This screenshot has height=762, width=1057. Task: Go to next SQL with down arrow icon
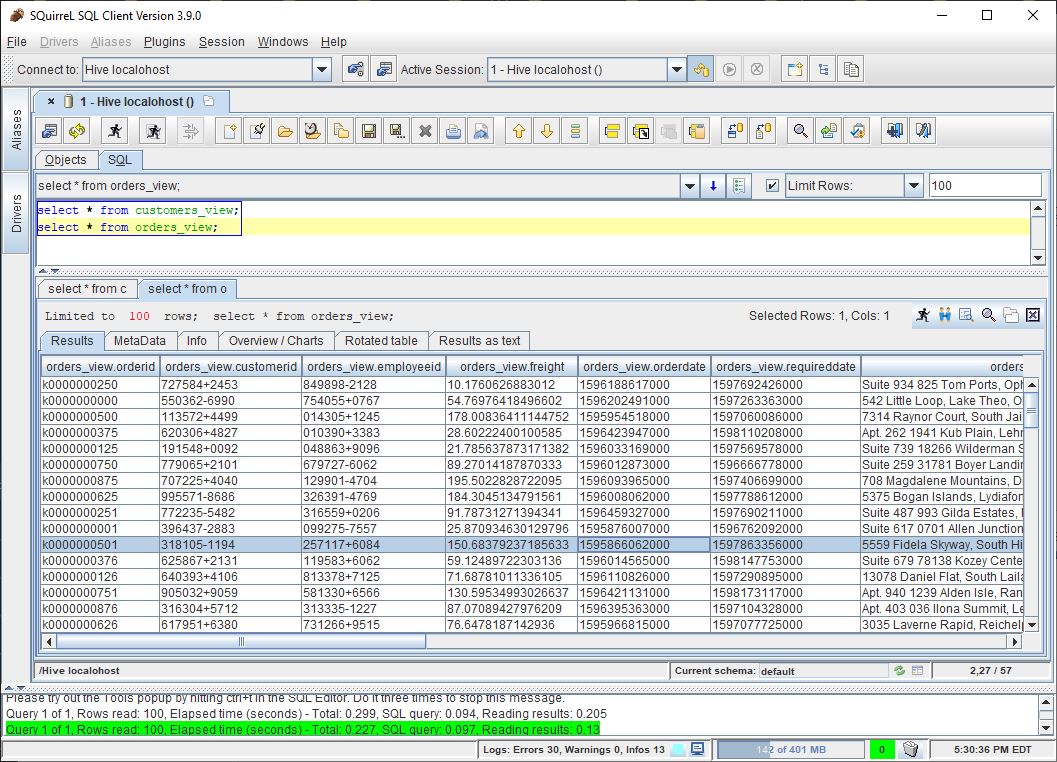[x=547, y=131]
